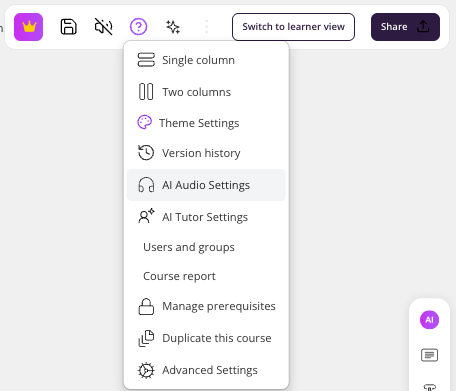Click the purple crown premium icon
Viewport: 456px width, 391px height.
tap(28, 27)
